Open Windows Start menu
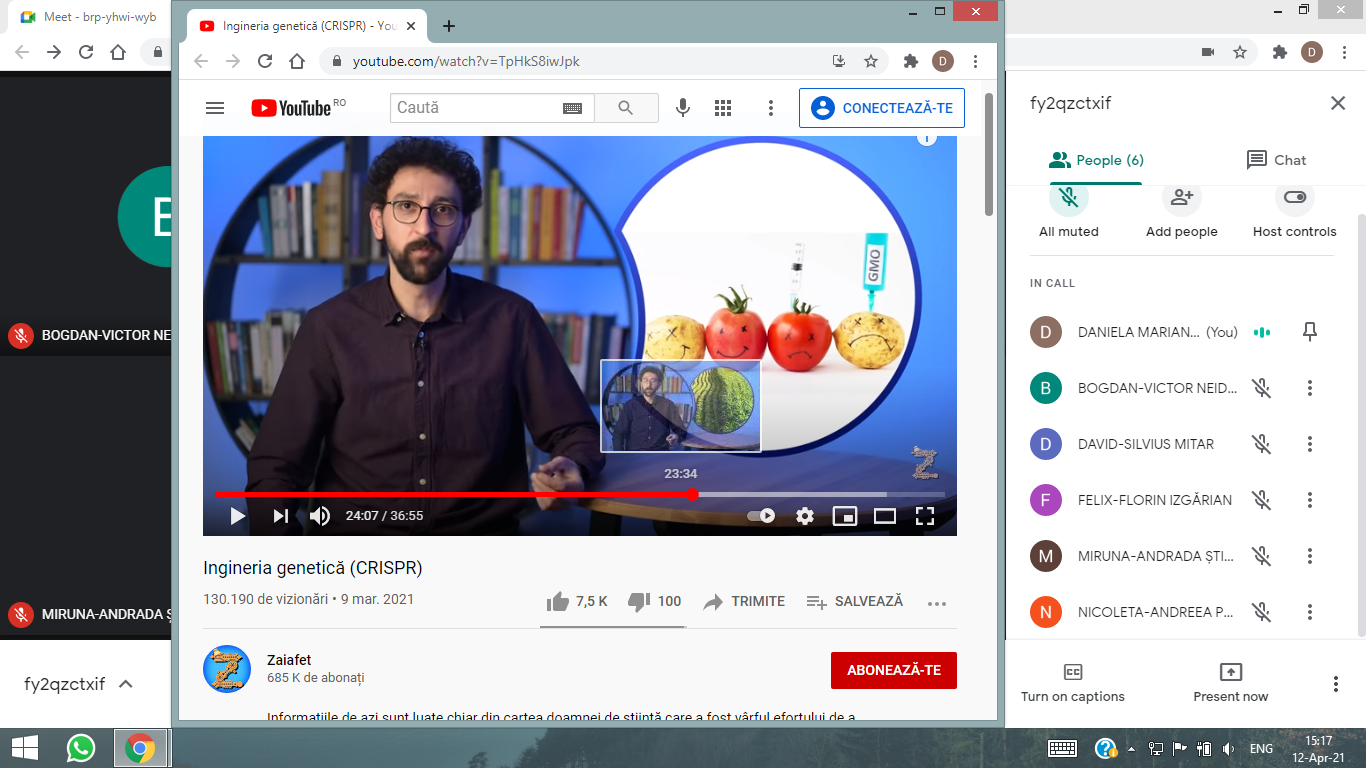 [25, 748]
